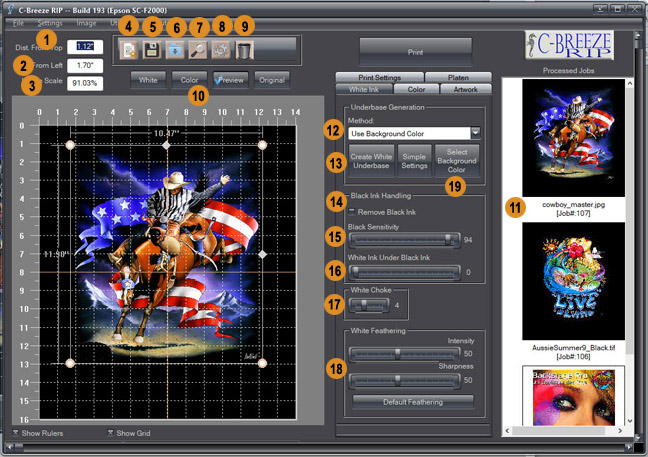Select the AussieSummer9_Black.tif job thumbnail
Screen dimensions: 648x457
point(573,281)
